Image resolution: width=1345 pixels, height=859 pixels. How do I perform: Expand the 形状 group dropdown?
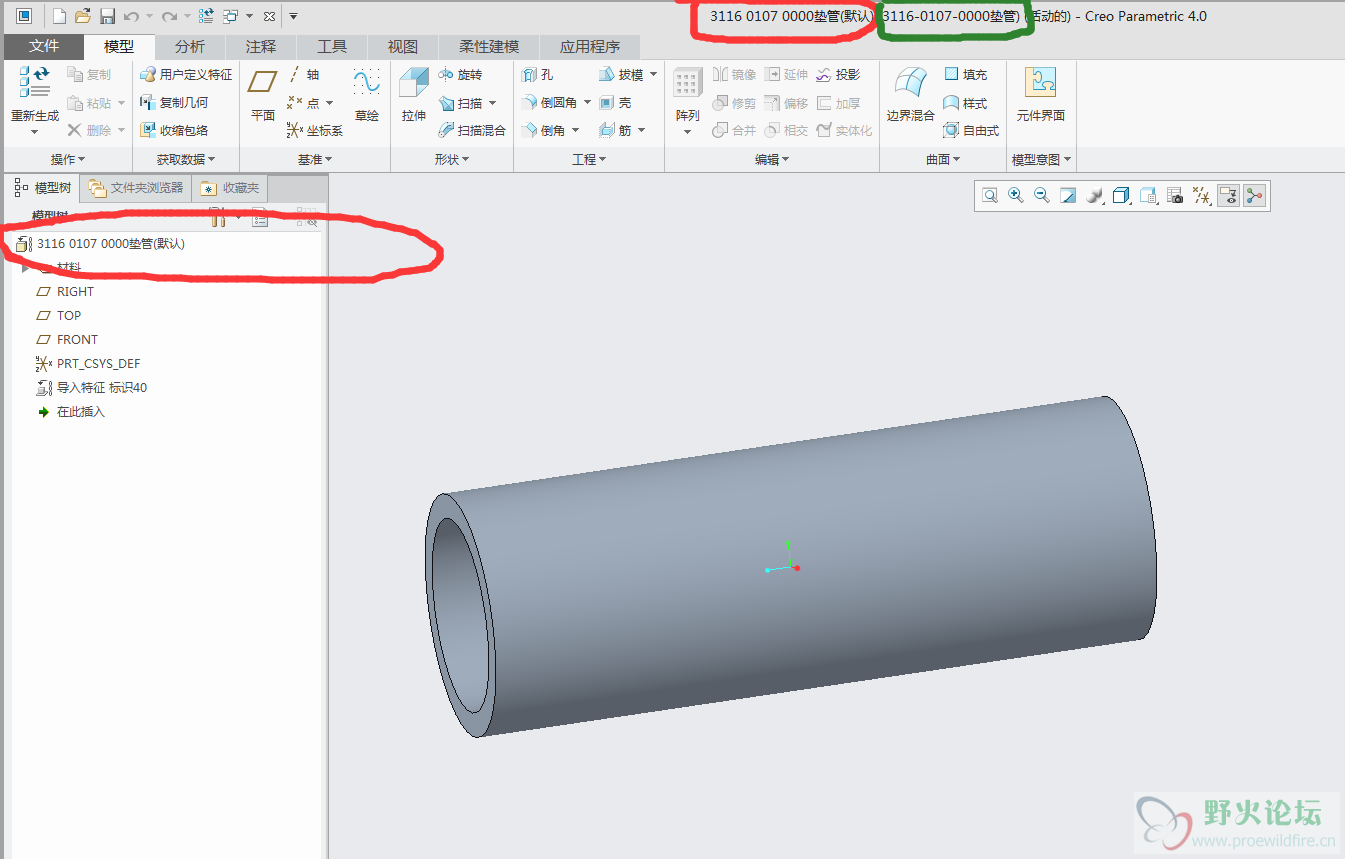click(x=452, y=159)
